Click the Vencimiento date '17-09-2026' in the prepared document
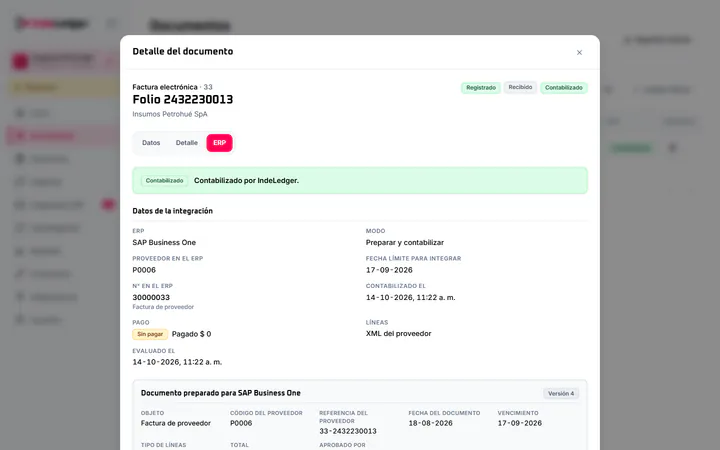The image size is (720, 450). tap(520, 423)
